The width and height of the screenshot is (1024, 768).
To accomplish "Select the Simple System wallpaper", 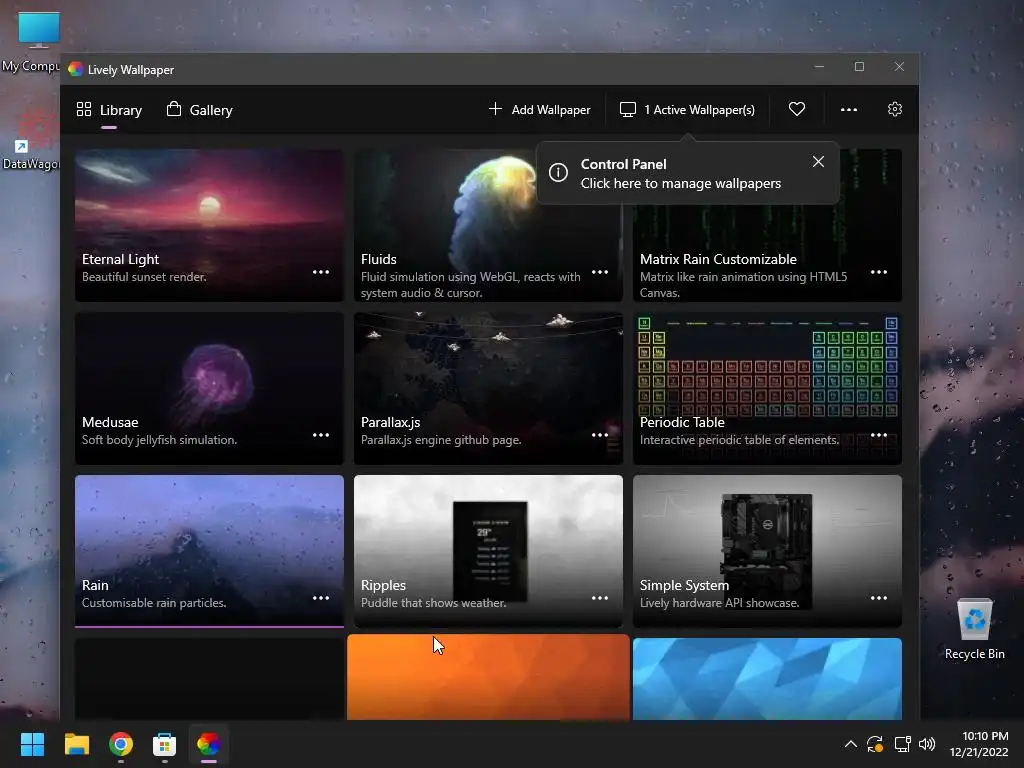I will coord(767,551).
